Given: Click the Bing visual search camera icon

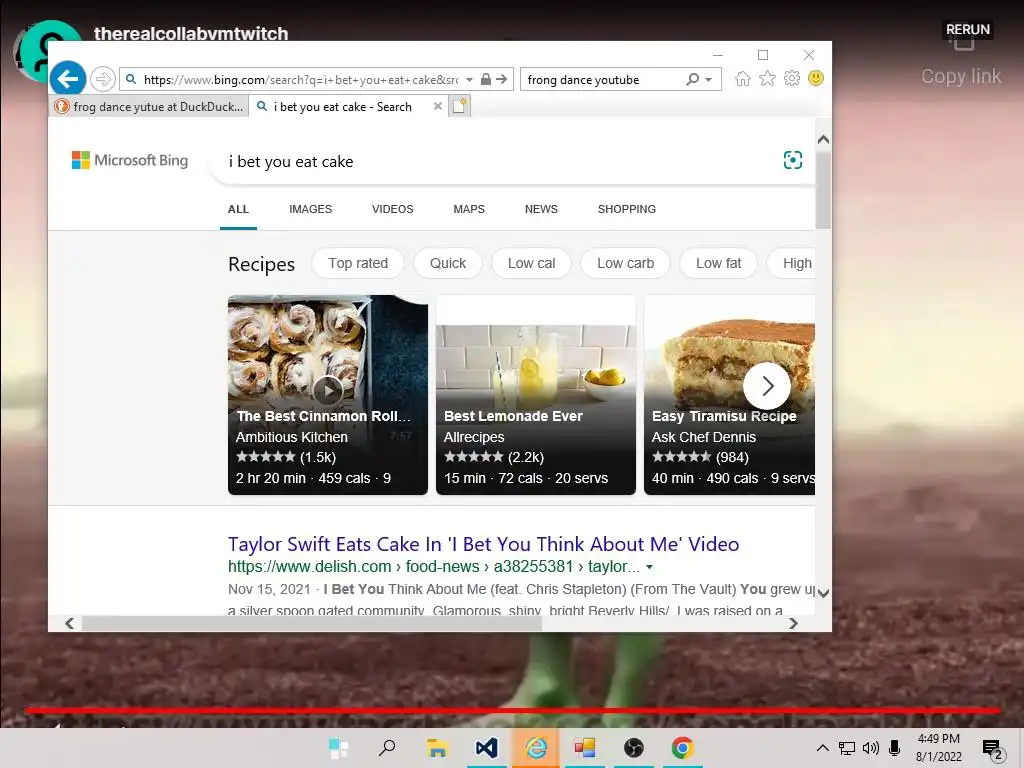Looking at the screenshot, I should (792, 160).
